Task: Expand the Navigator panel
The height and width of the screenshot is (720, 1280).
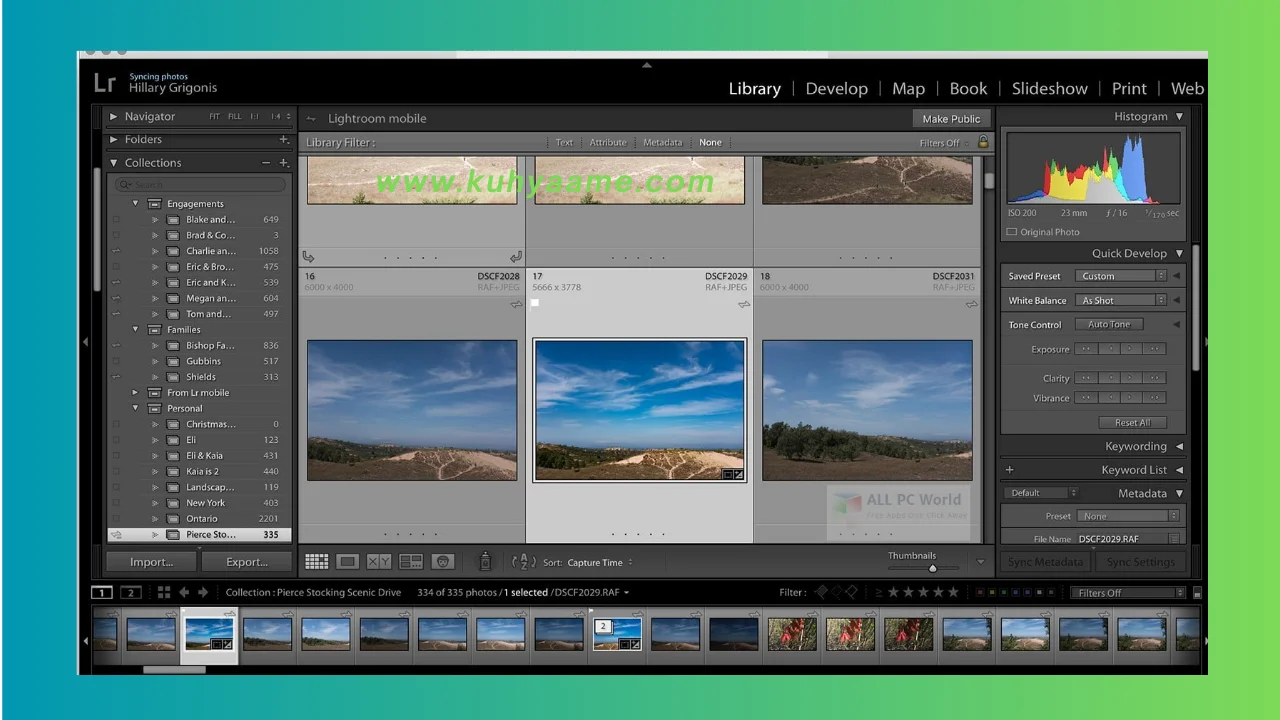Action: pyautogui.click(x=114, y=117)
